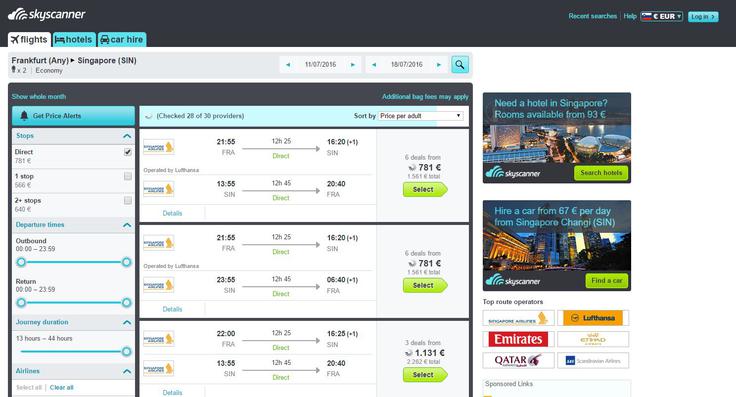736x397 pixels.
Task: Open Recent searches
Action: coord(592,16)
